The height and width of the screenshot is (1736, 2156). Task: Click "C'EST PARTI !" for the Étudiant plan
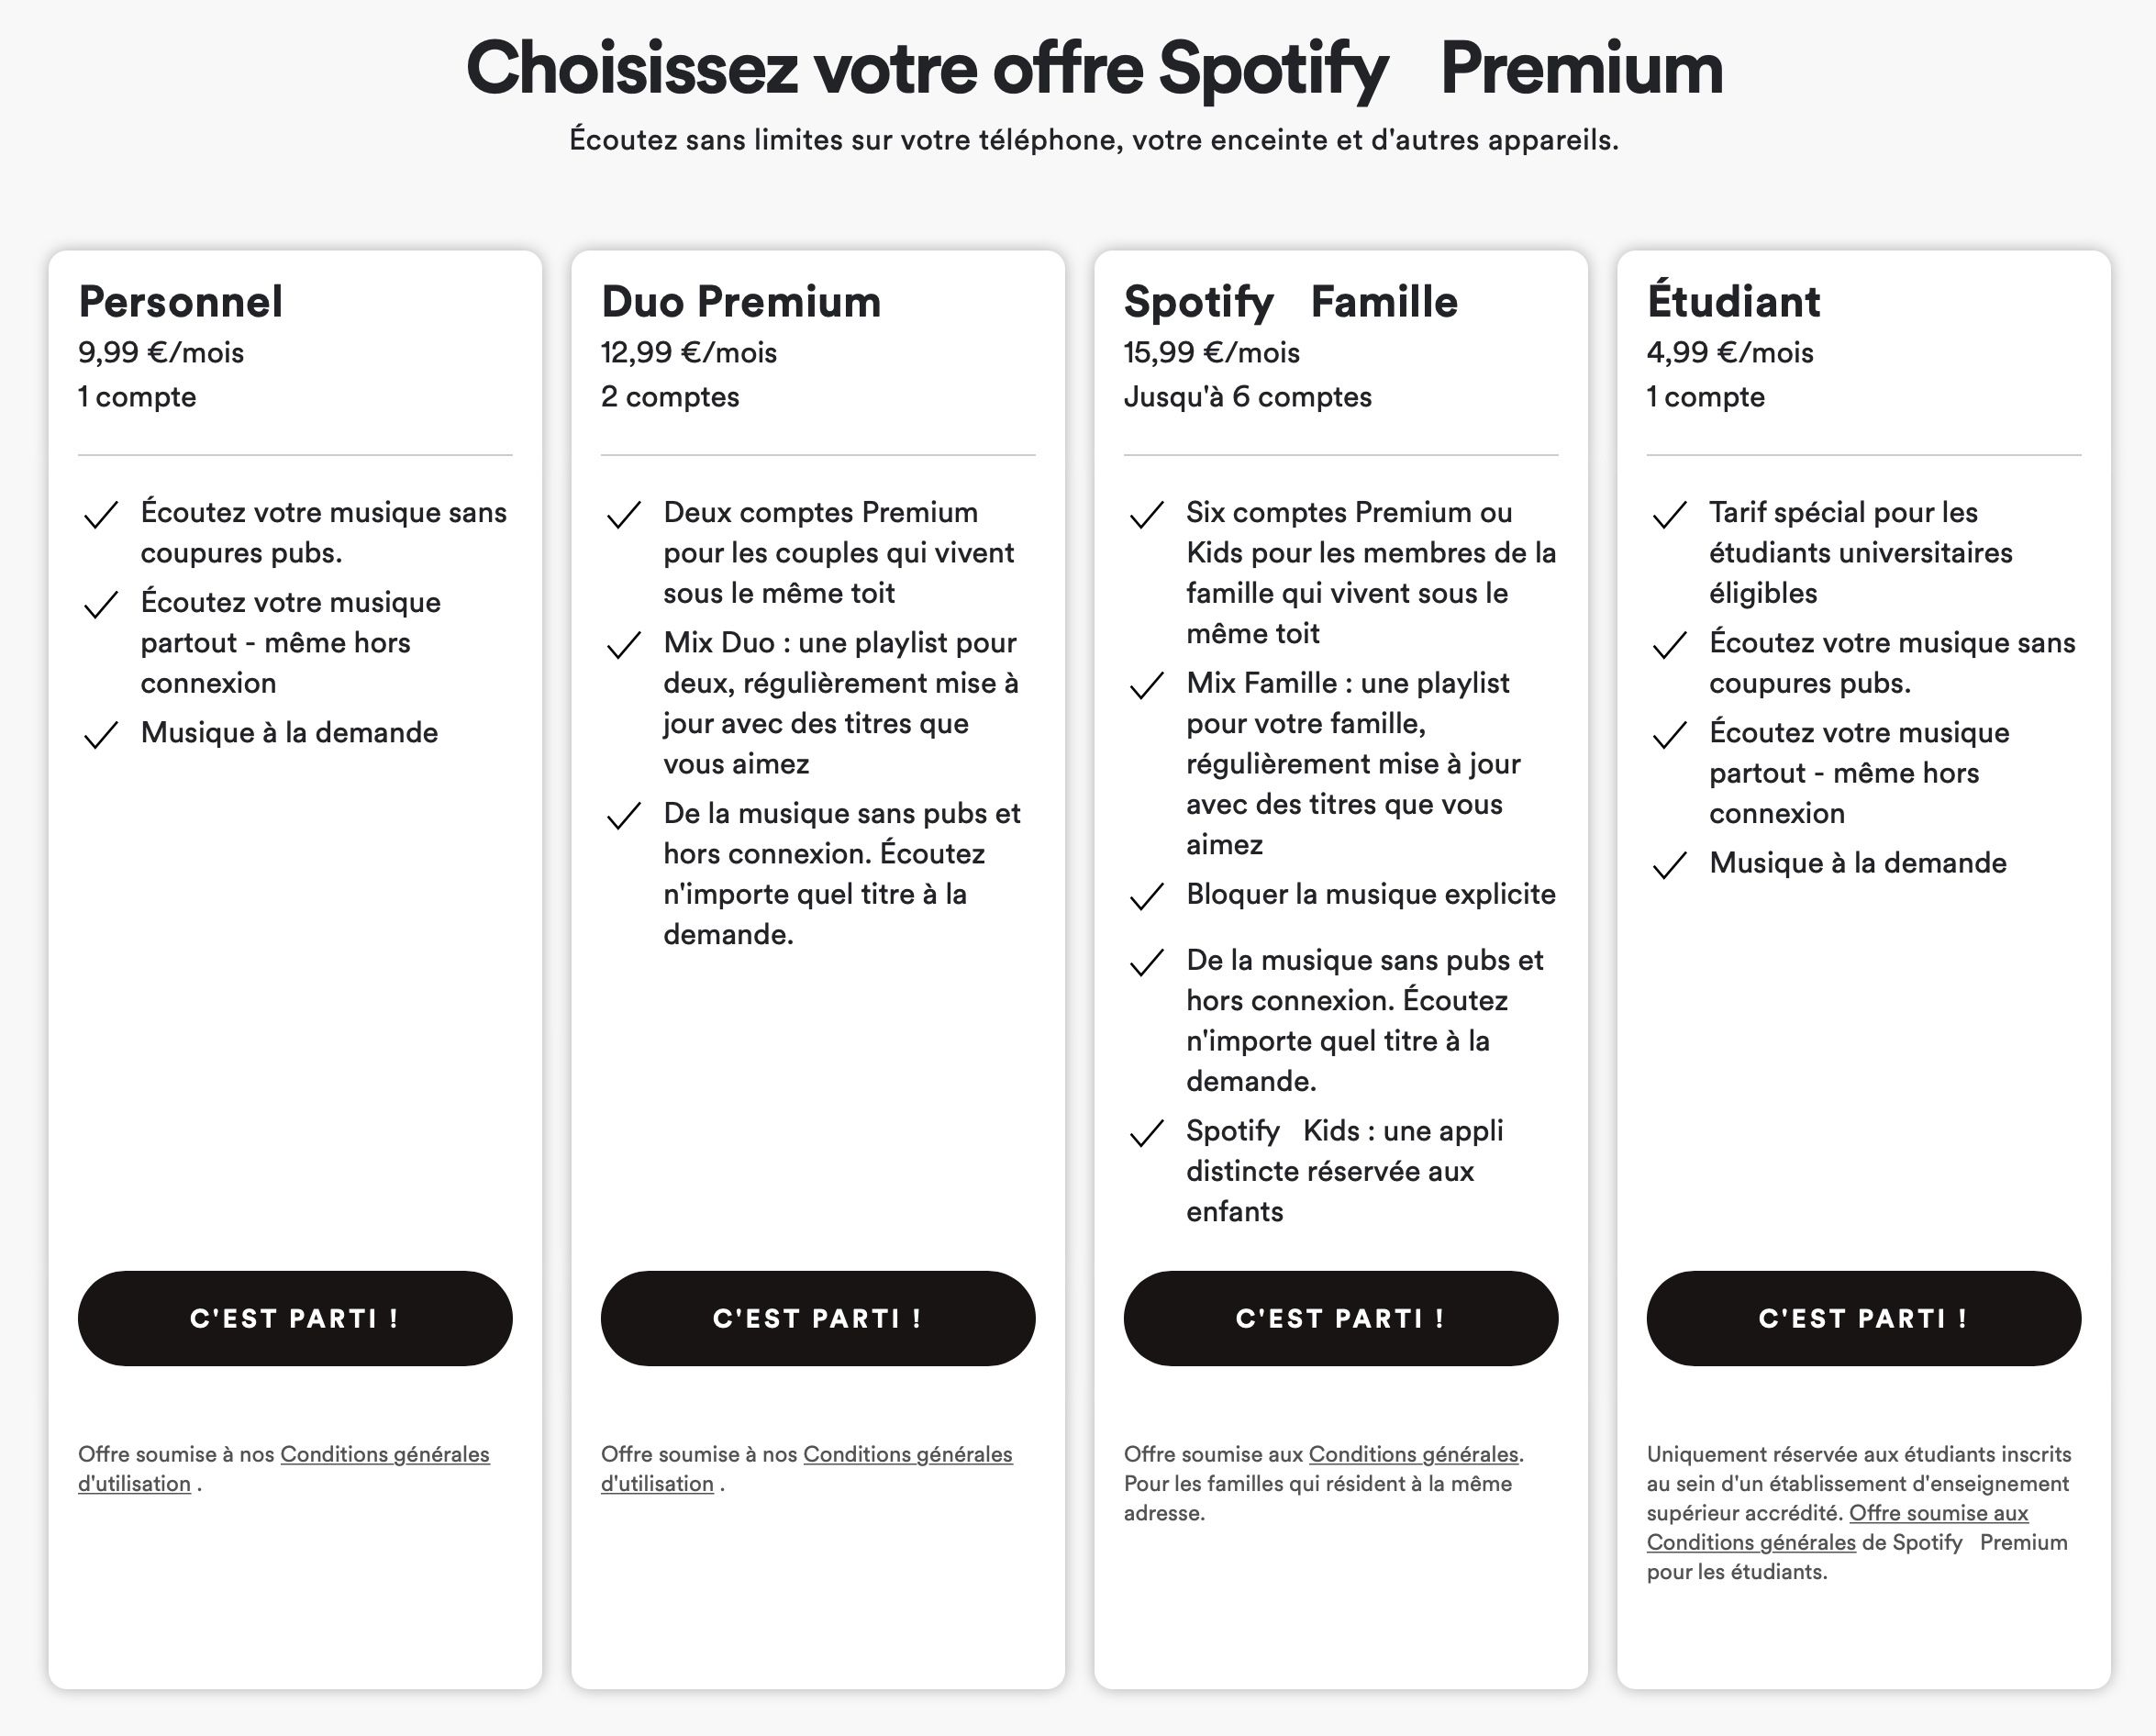1863,1318
